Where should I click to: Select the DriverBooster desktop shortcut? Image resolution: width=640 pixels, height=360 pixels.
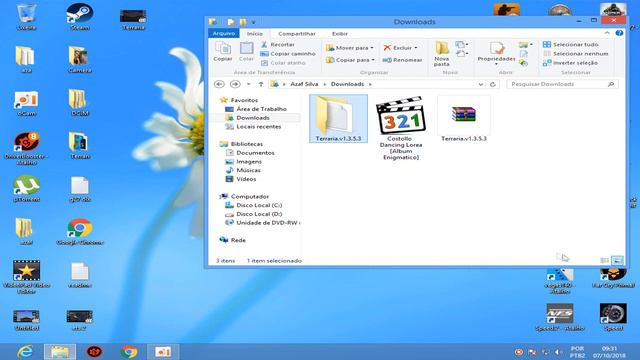click(x=26, y=149)
